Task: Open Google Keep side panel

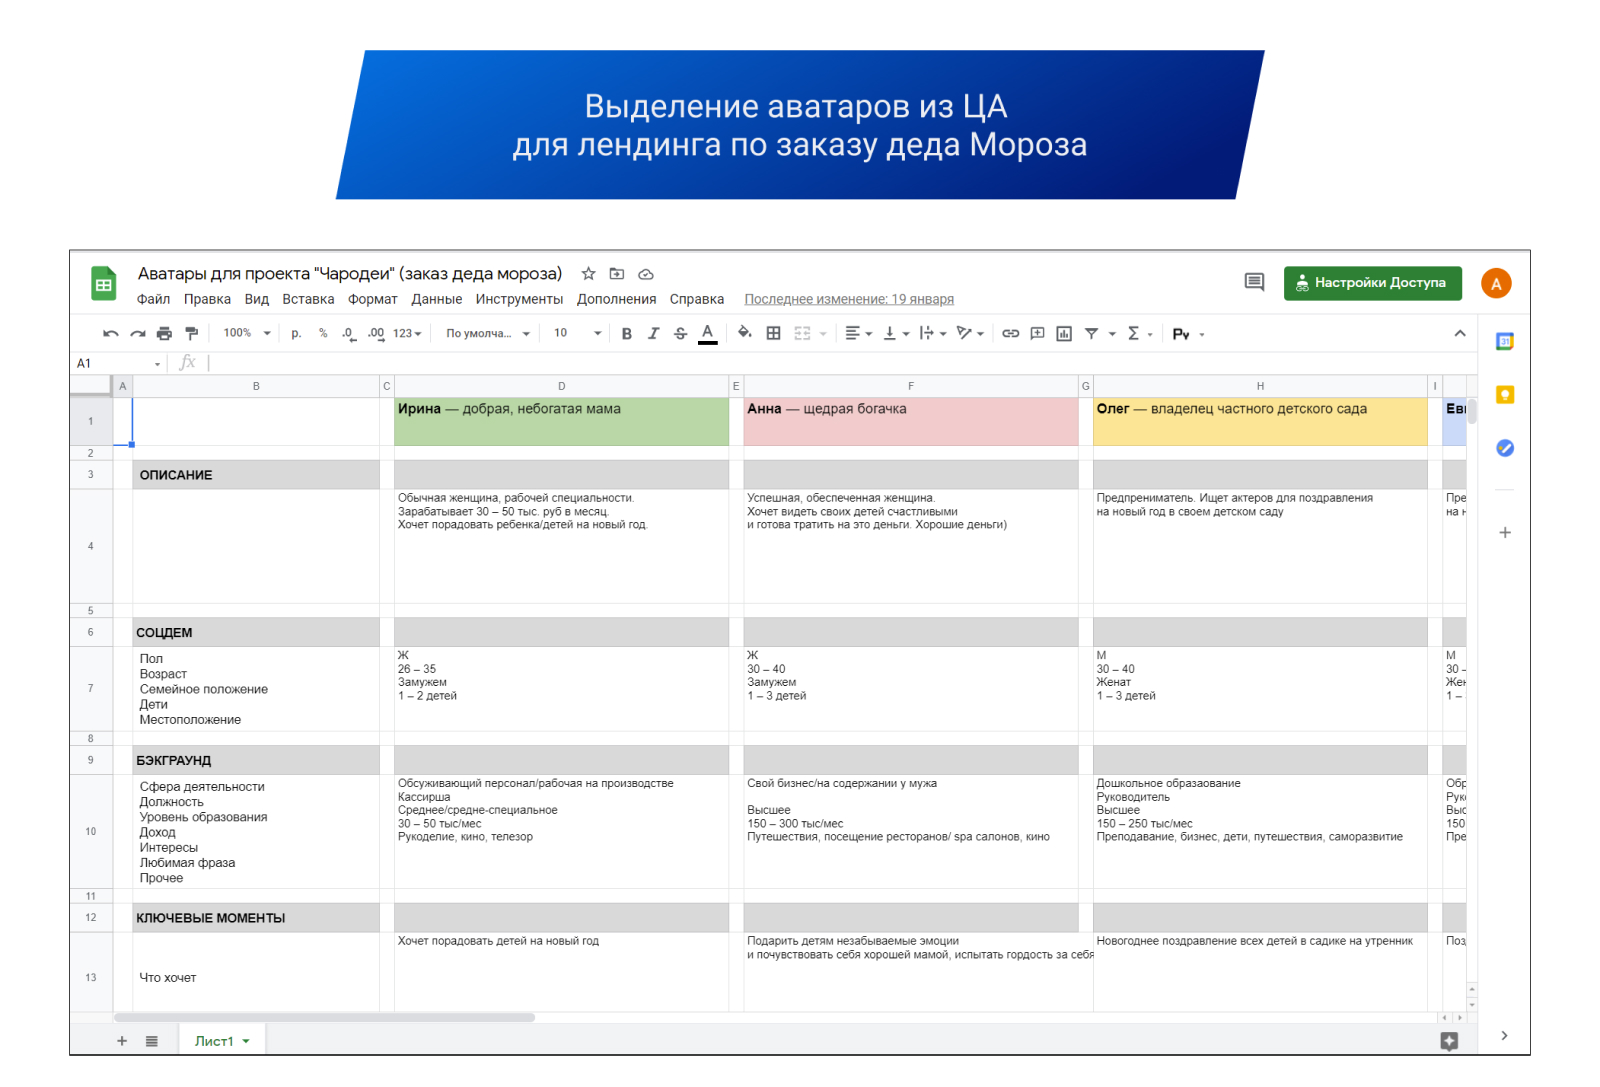Action: (1505, 395)
